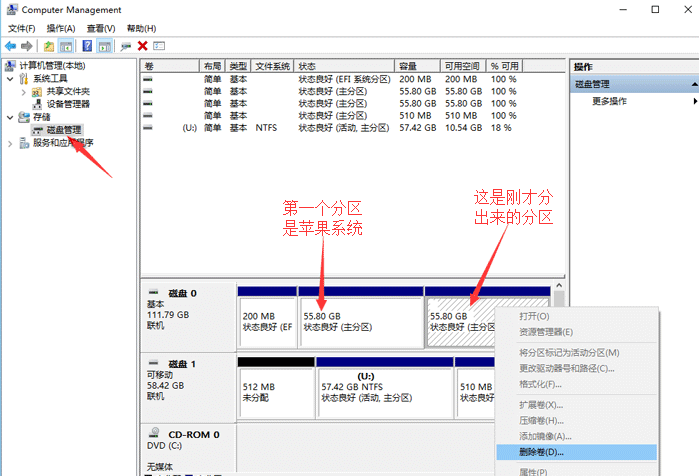Expand 更多操作 submenu arrow

(695, 101)
